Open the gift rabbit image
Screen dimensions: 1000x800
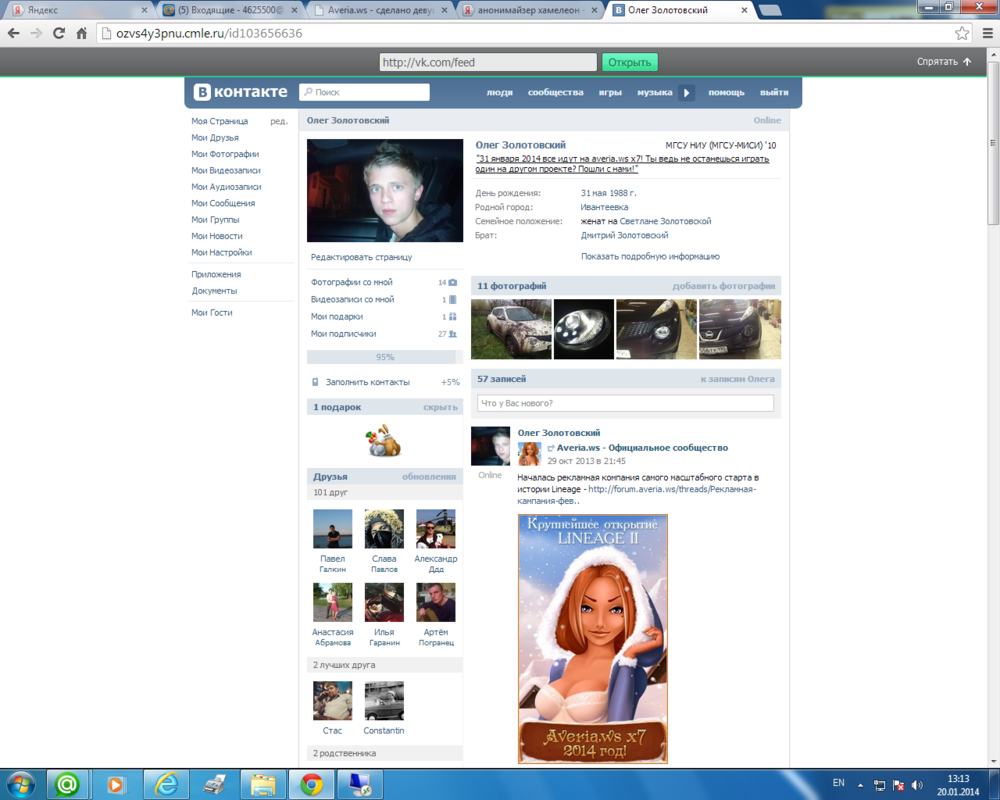point(384,440)
